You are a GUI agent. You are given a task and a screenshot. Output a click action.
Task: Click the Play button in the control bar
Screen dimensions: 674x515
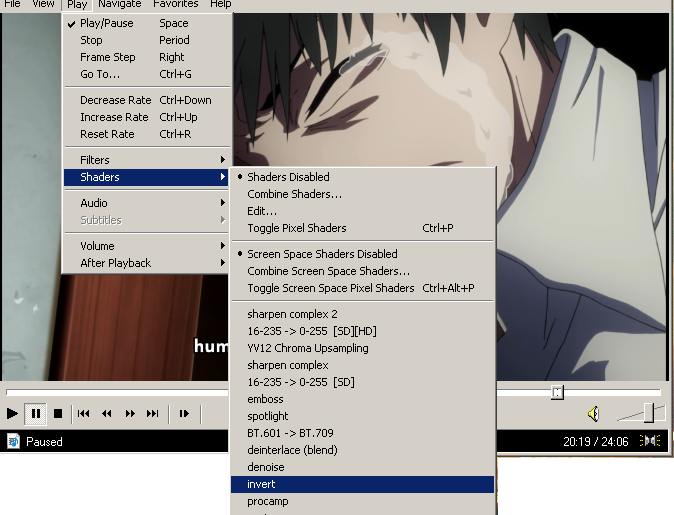point(12,413)
